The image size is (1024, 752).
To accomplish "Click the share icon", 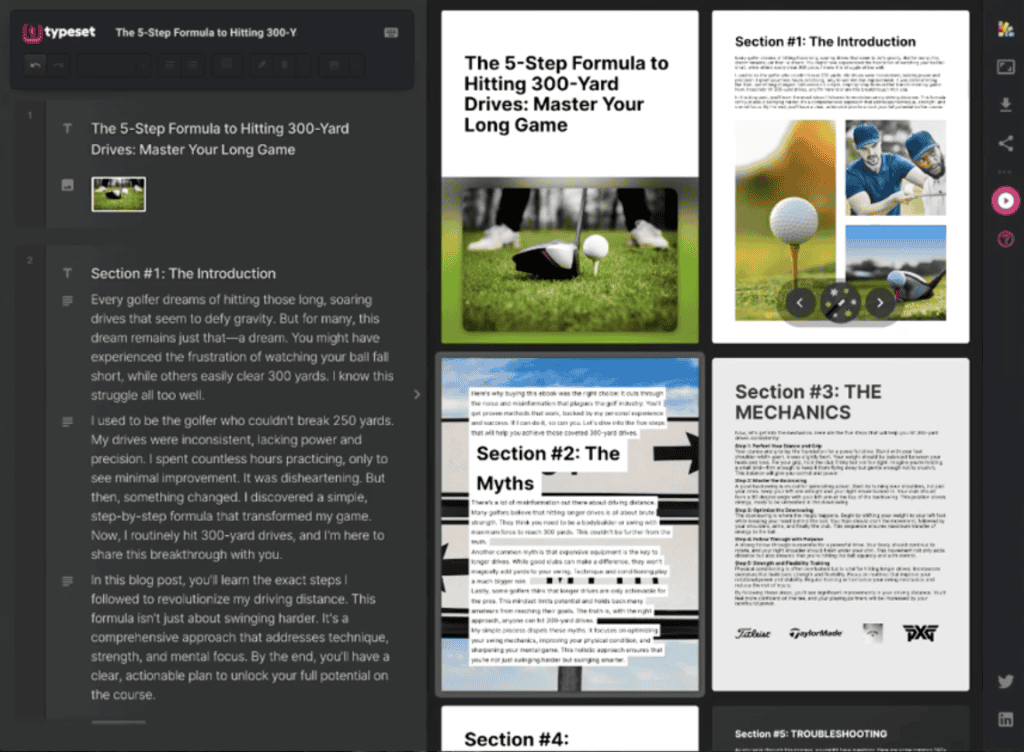I will (1005, 143).
